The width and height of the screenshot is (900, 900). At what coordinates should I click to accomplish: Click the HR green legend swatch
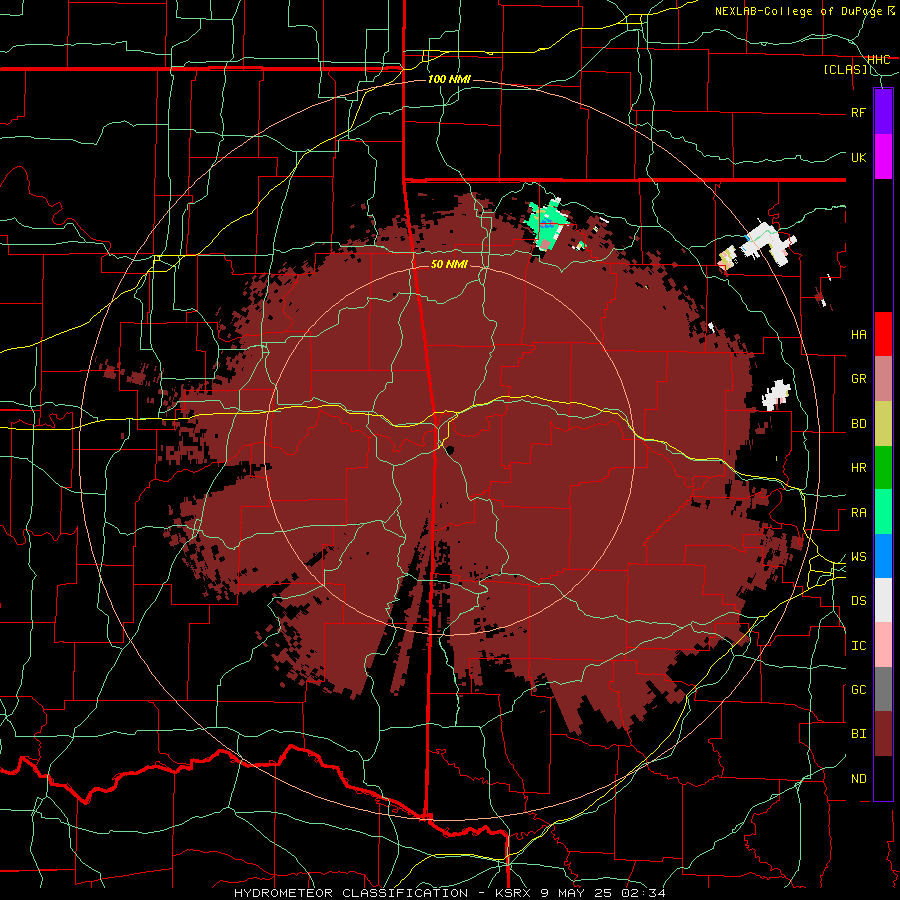pos(883,467)
